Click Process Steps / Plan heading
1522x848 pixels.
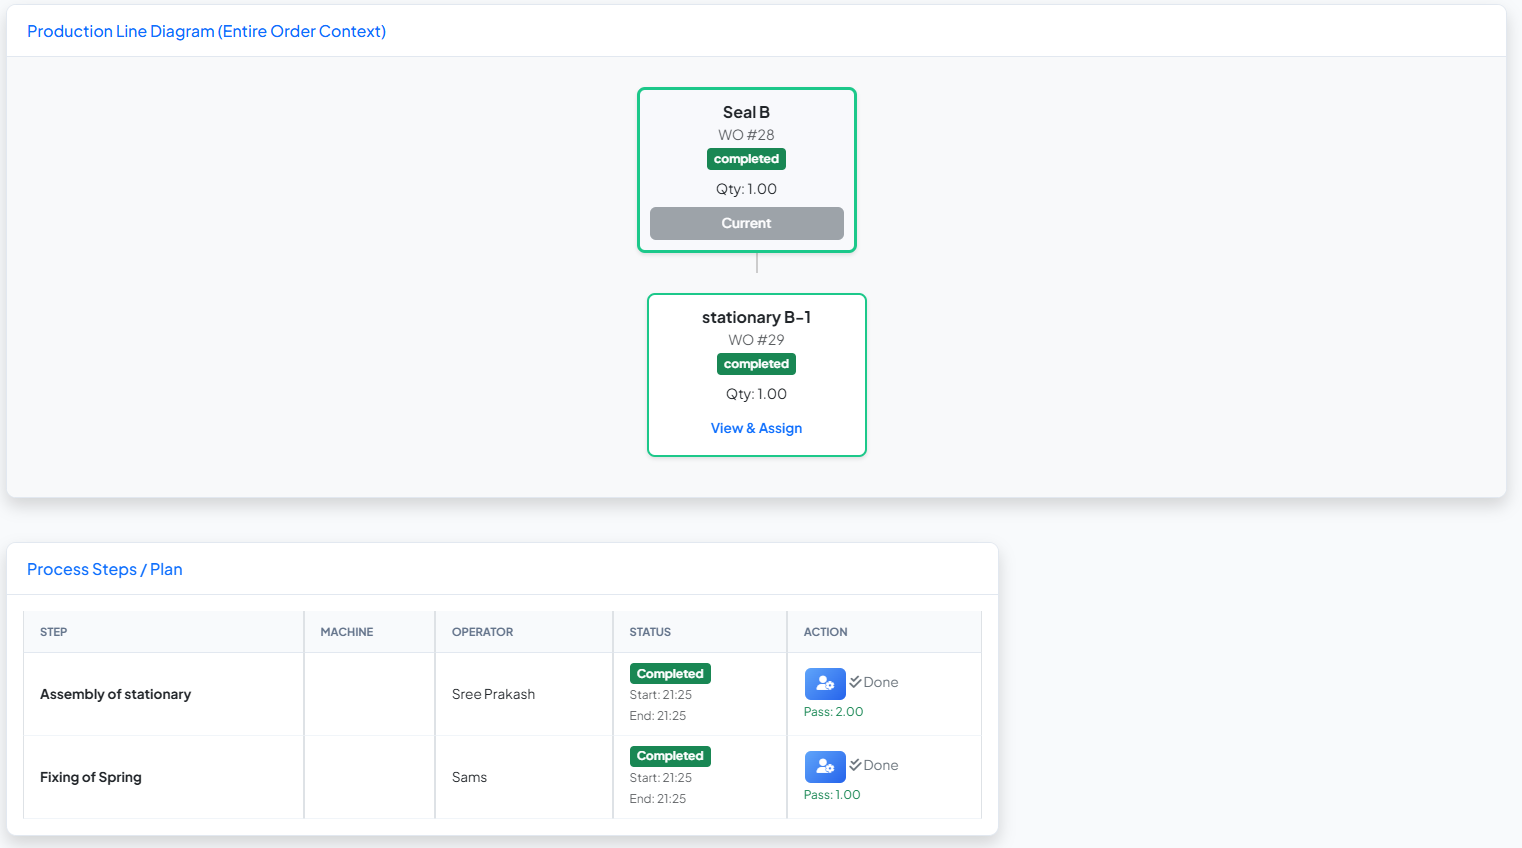click(104, 569)
